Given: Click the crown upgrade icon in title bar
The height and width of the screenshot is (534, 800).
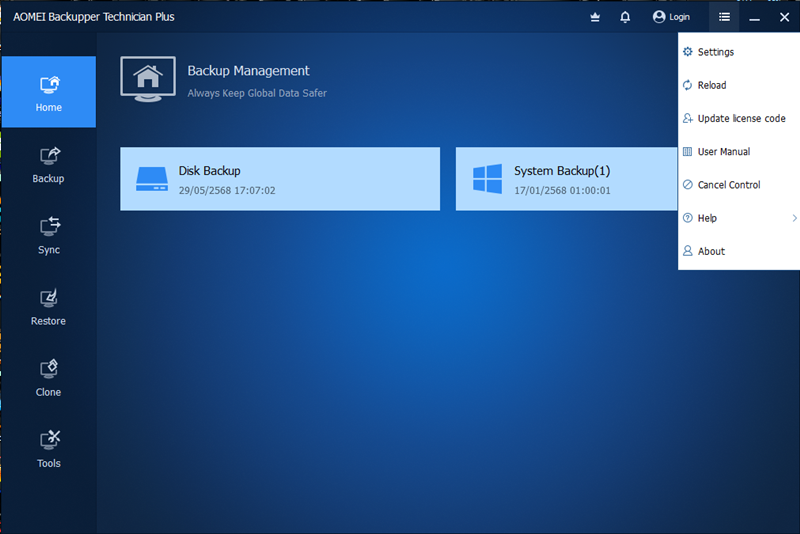Looking at the screenshot, I should click(595, 17).
